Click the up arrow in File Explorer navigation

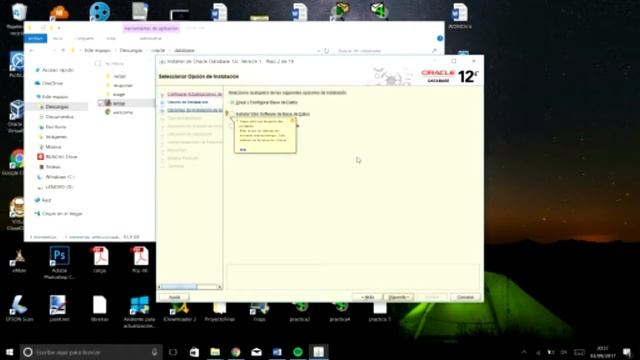(x=63, y=51)
